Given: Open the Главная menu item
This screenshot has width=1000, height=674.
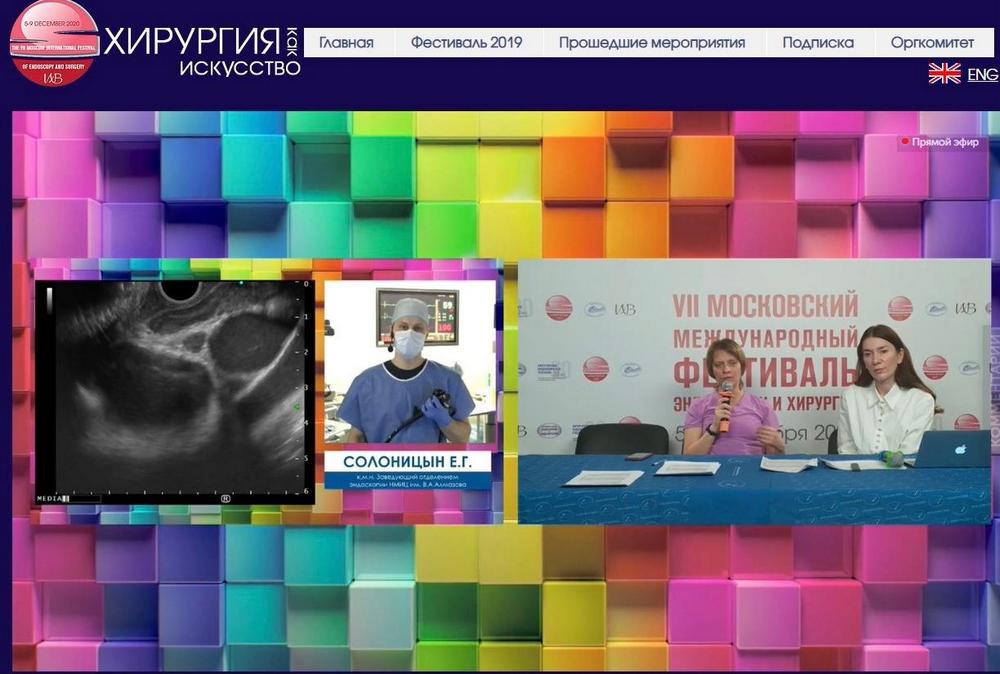Looking at the screenshot, I should tap(346, 43).
